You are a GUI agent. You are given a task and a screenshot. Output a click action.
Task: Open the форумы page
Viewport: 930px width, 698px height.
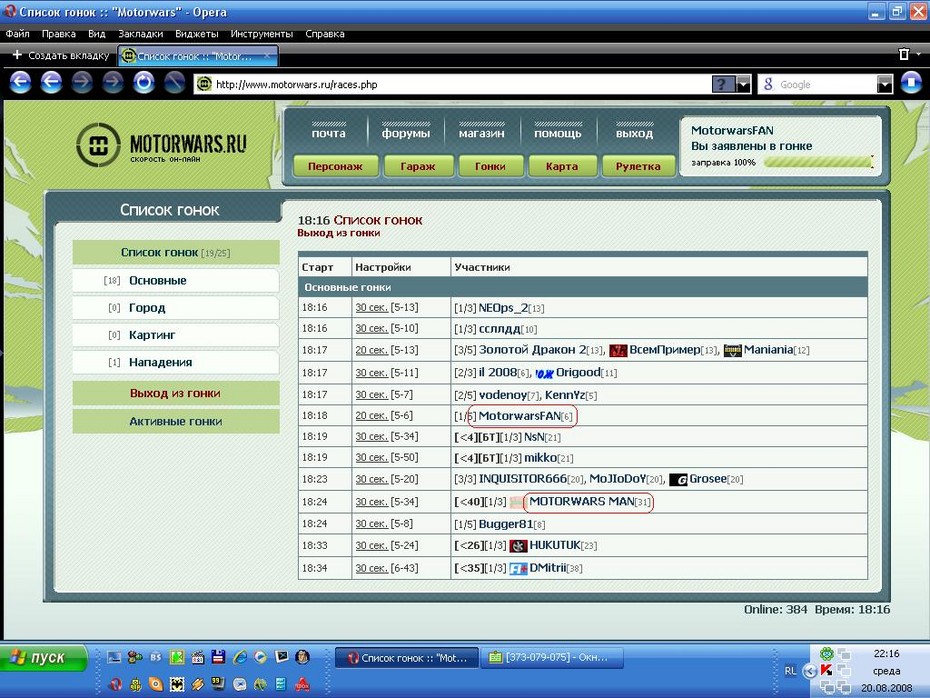[x=406, y=133]
